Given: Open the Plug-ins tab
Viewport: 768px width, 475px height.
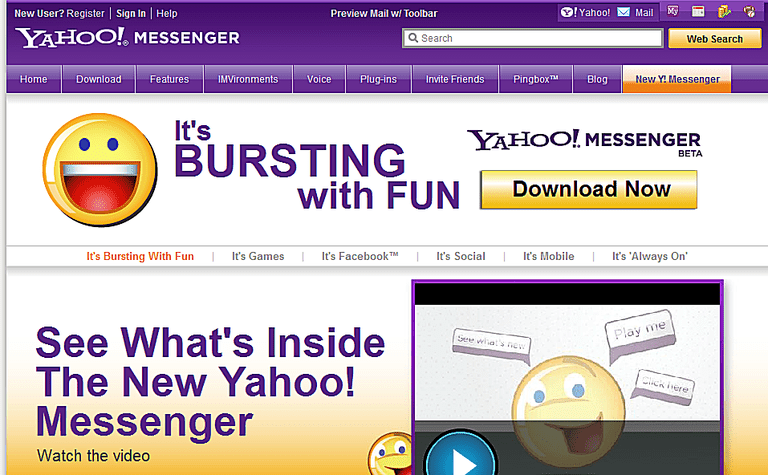Looking at the screenshot, I should pos(378,79).
